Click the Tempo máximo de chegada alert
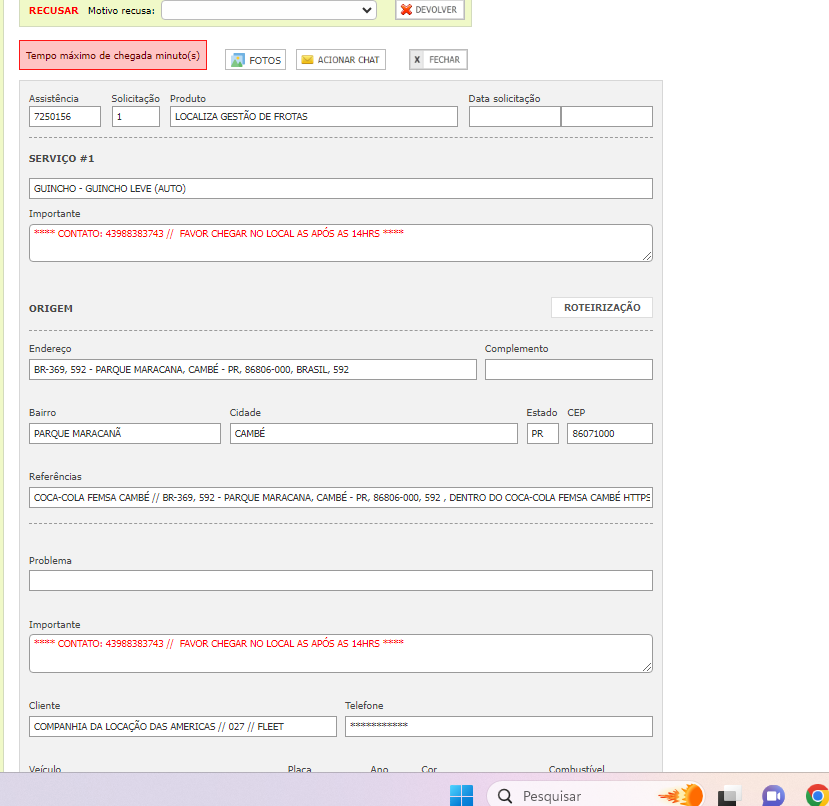The image size is (829, 806). [113, 55]
